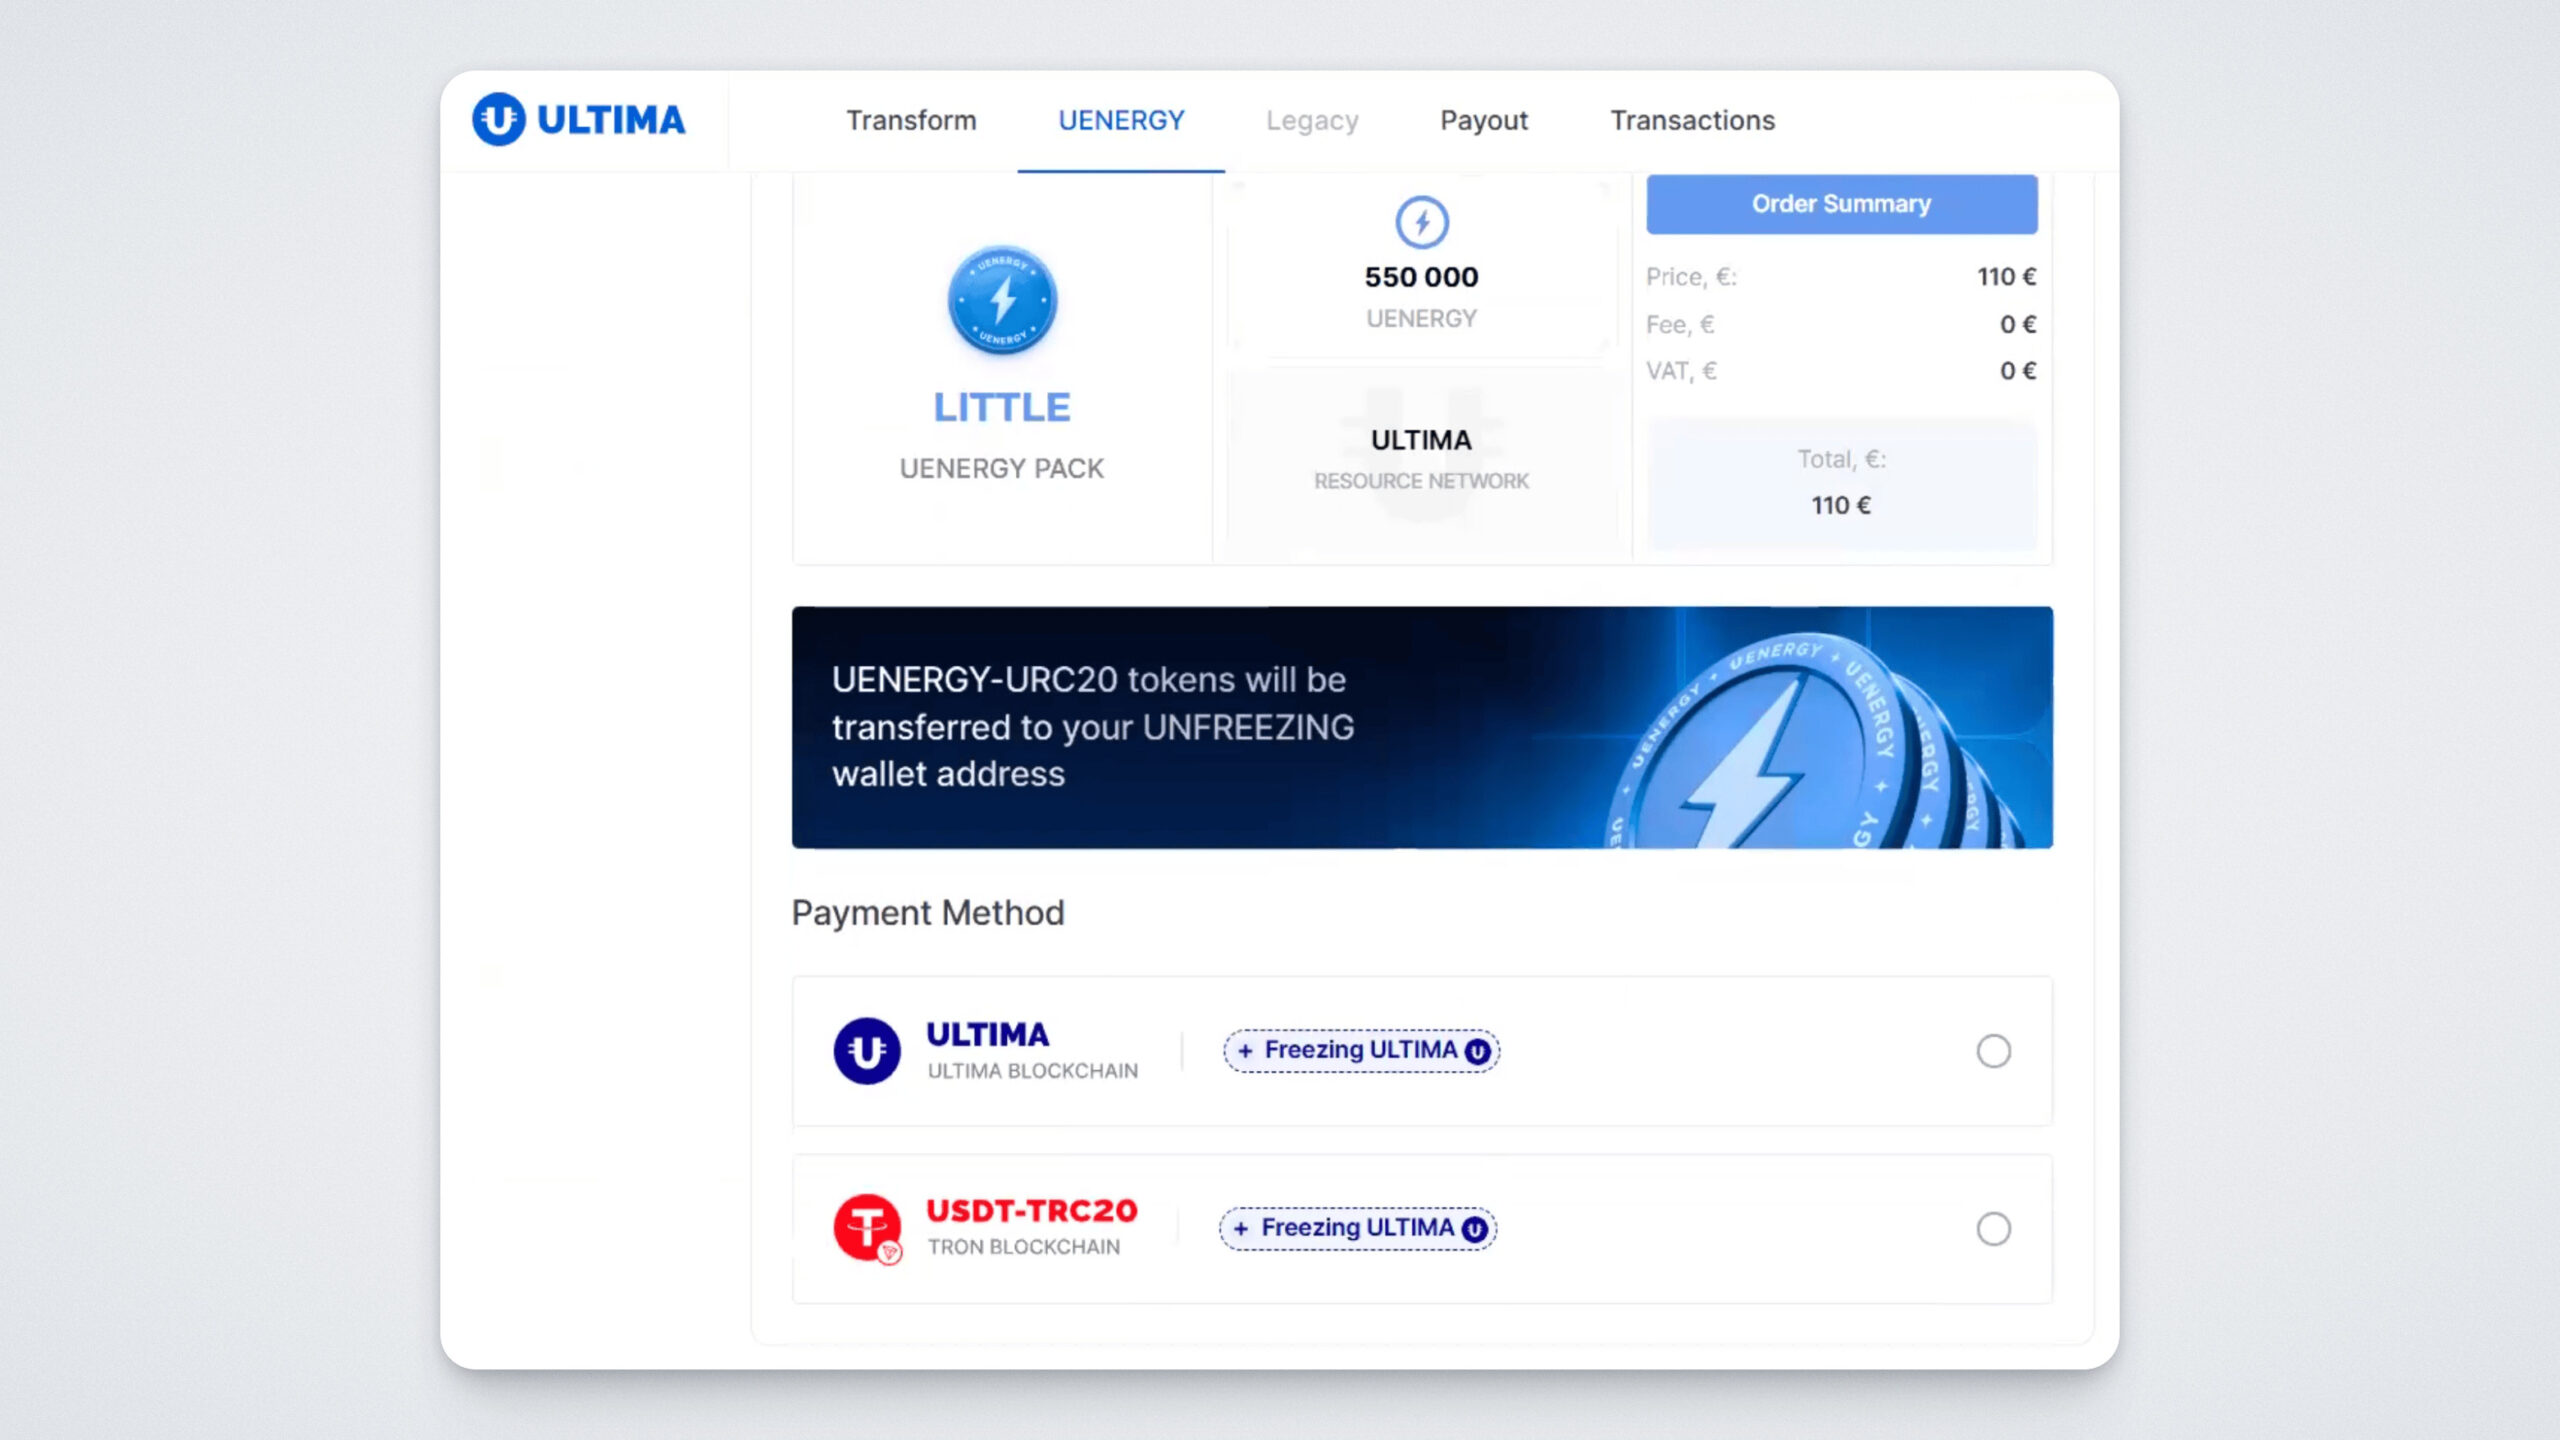This screenshot has height=1440, width=2560.
Task: Open the Transform tab
Action: [911, 120]
